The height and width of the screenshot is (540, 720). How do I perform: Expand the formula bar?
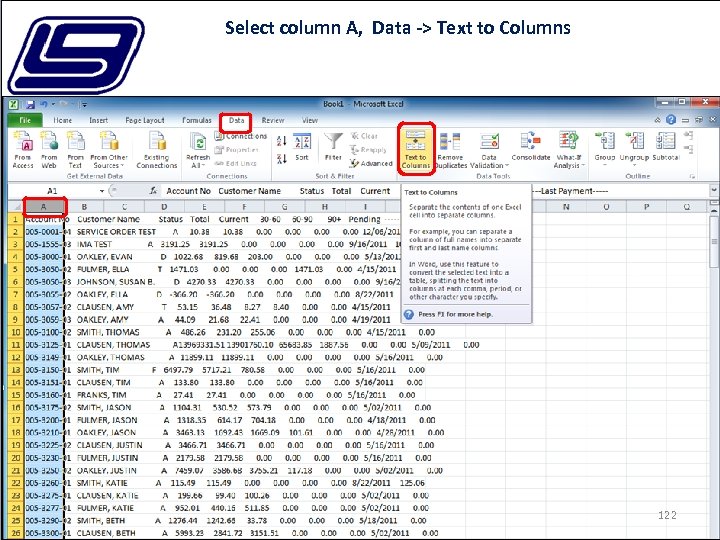[714, 190]
